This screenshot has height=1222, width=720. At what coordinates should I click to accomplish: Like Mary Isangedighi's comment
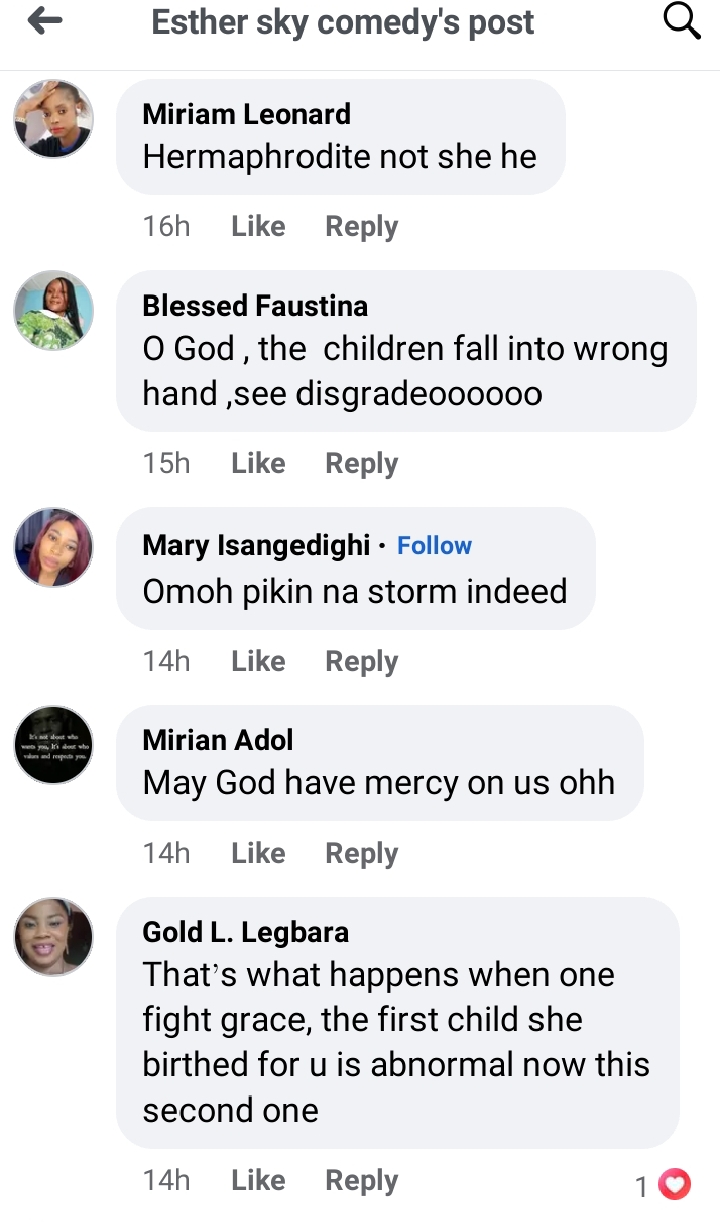coord(258,662)
